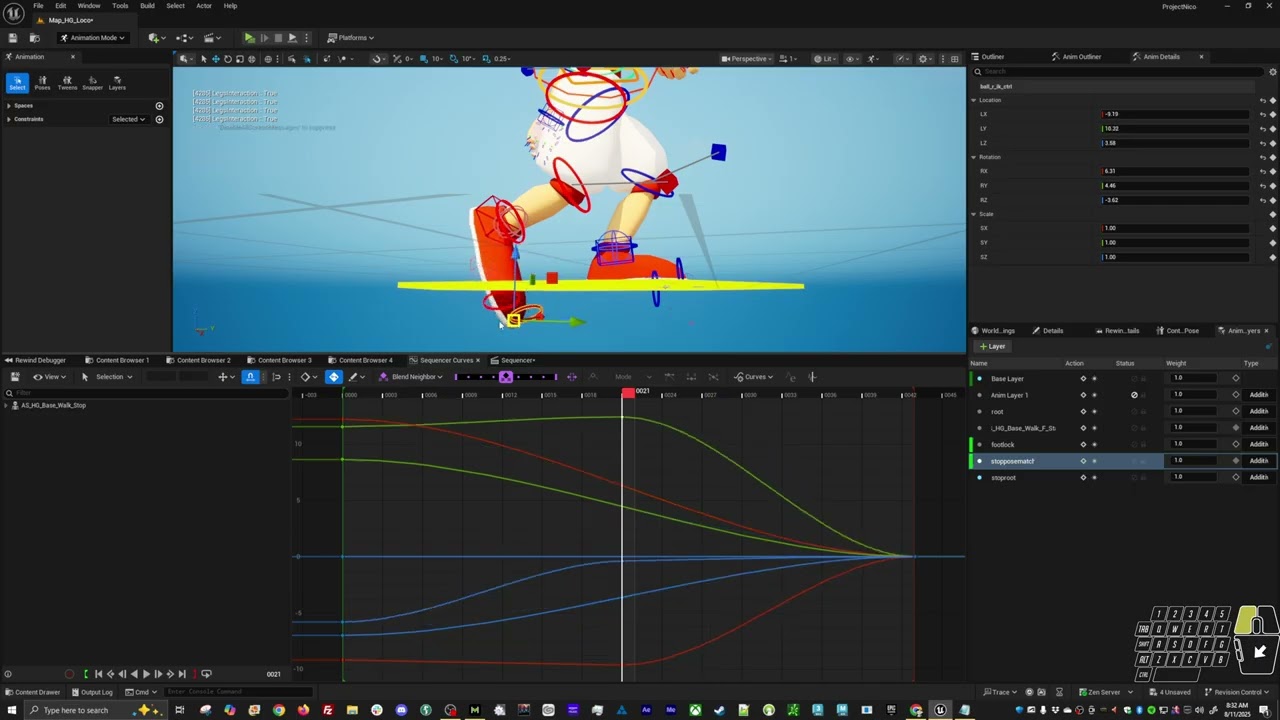Open the Layers animation tool
Screen dimensions: 1280x720
117,83
